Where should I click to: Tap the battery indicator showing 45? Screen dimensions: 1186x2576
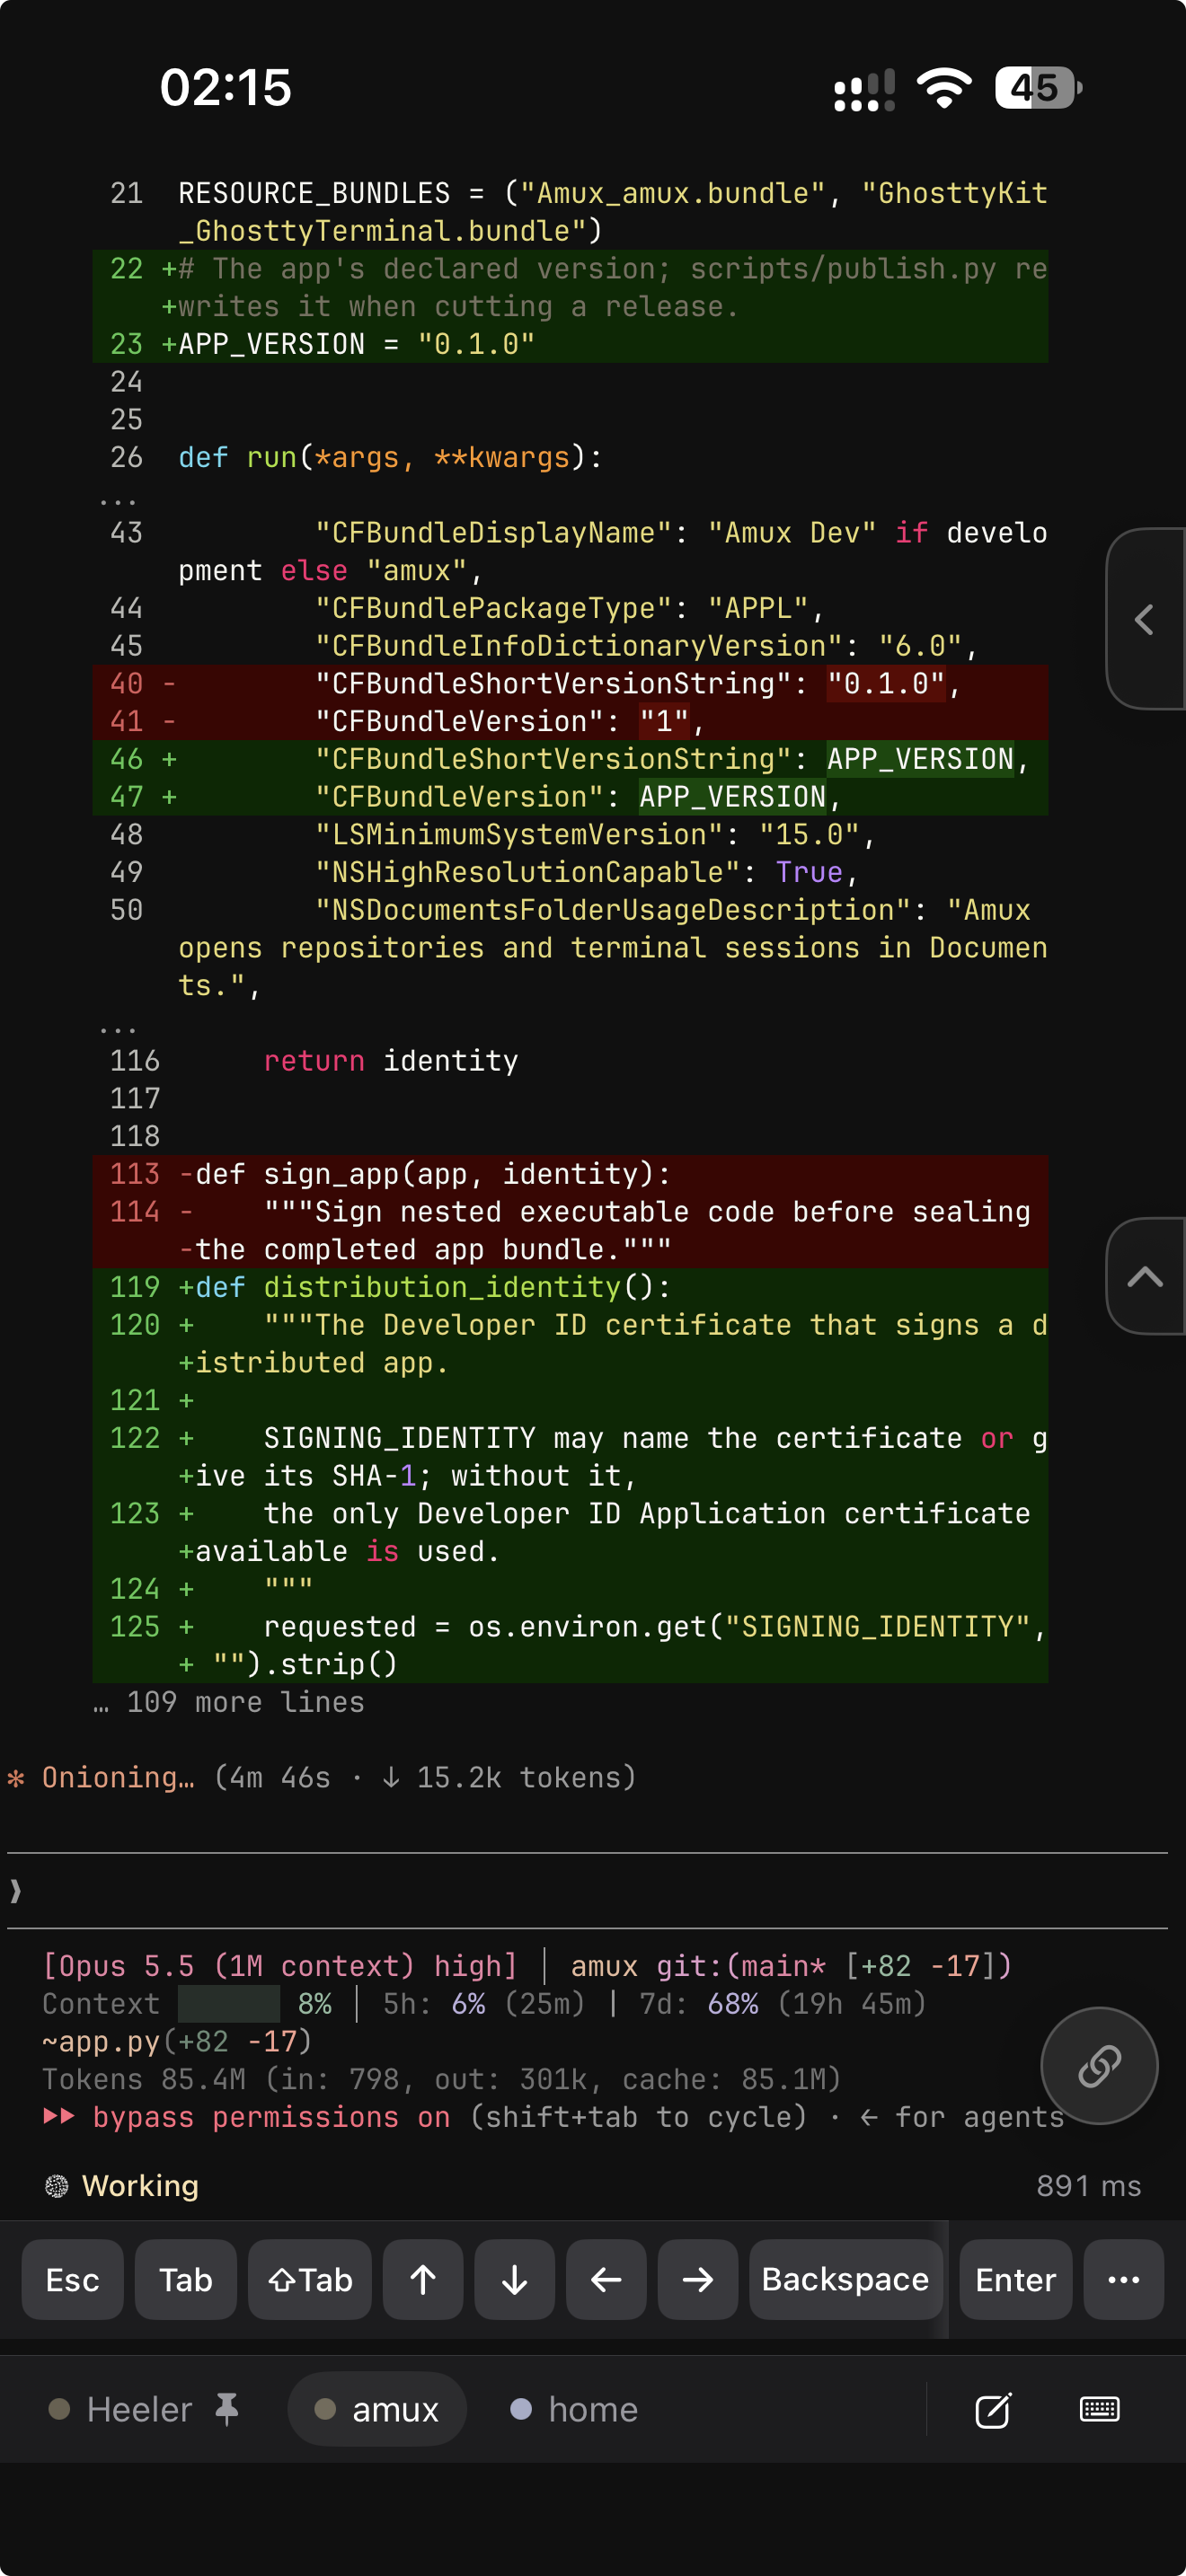(1038, 88)
